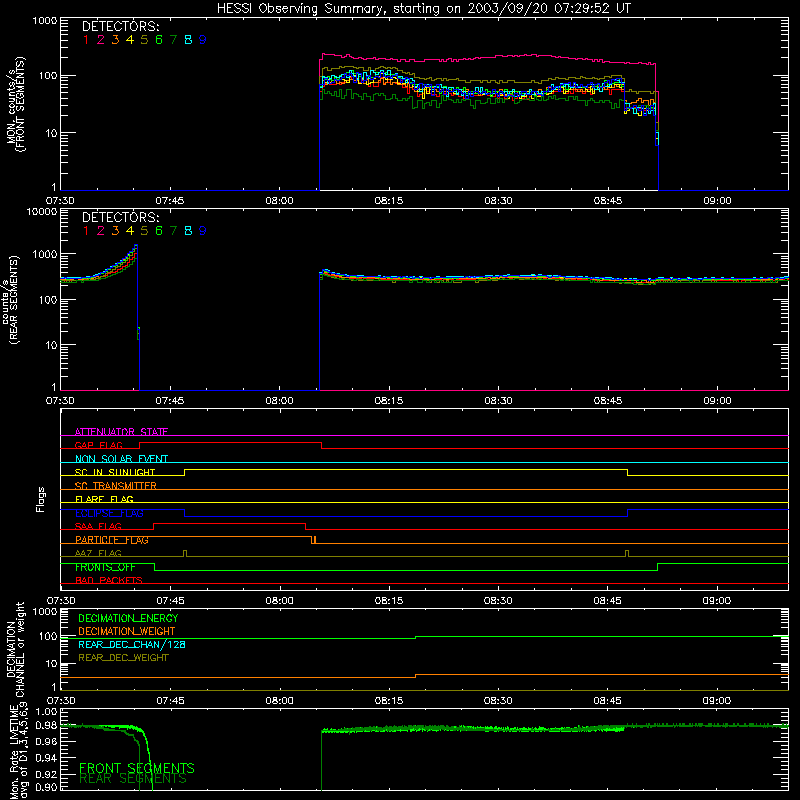Click the ECLIPSE_FLAG label
The height and width of the screenshot is (800, 800).
[x=109, y=513]
